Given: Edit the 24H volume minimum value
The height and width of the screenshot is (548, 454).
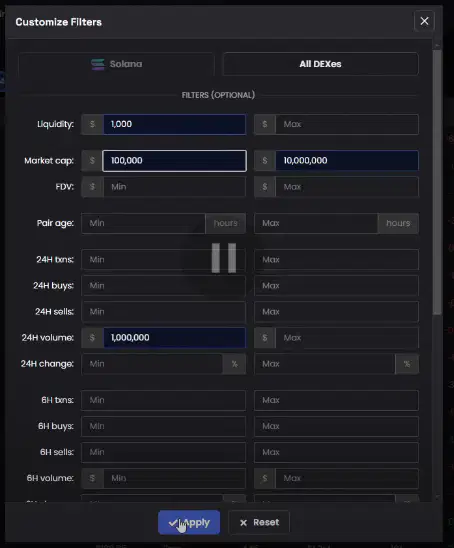Looking at the screenshot, I should (x=174, y=338).
